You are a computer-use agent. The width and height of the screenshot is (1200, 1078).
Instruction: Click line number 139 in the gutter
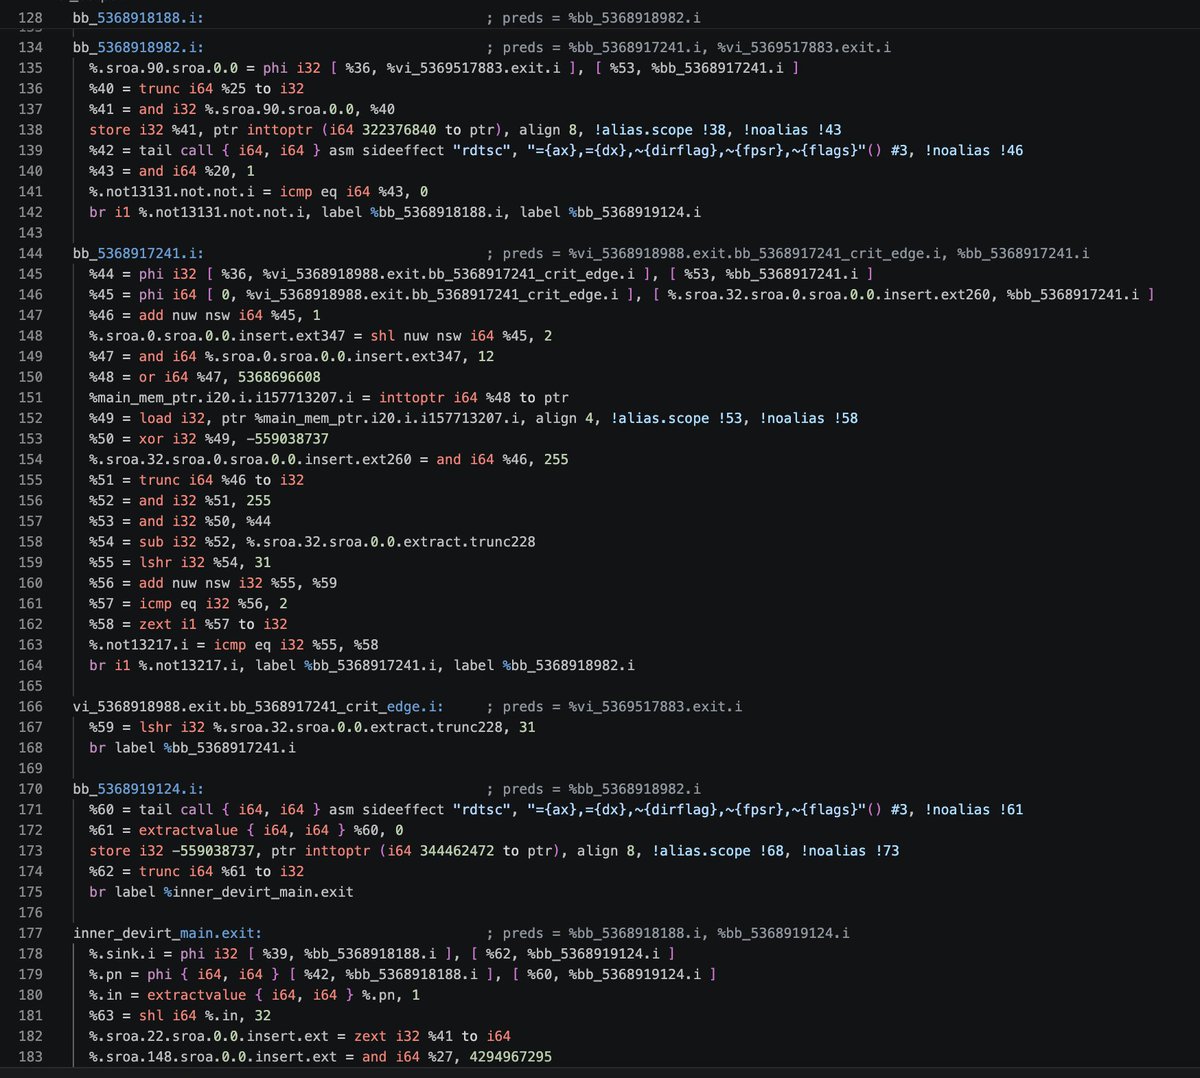pyautogui.click(x=30, y=150)
